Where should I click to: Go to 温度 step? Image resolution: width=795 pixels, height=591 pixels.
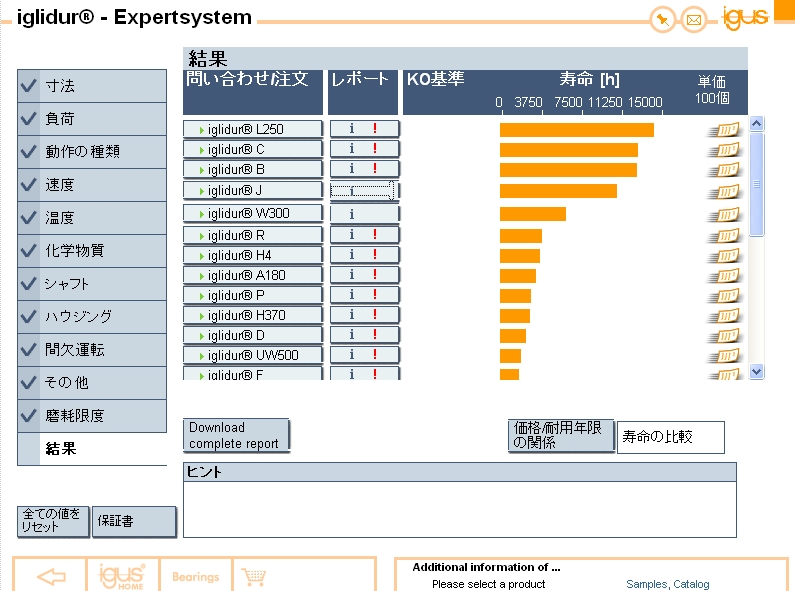92,218
